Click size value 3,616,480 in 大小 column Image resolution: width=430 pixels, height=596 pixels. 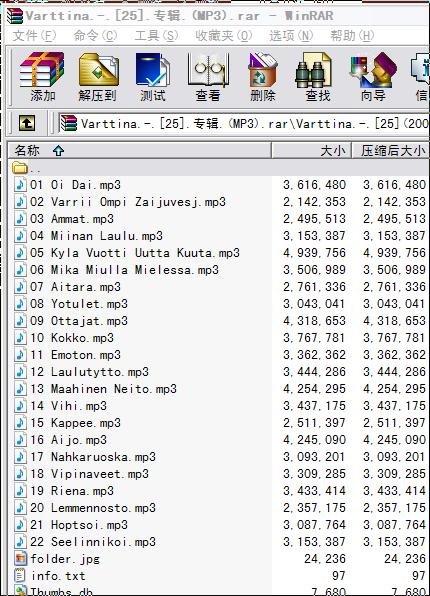click(314, 185)
